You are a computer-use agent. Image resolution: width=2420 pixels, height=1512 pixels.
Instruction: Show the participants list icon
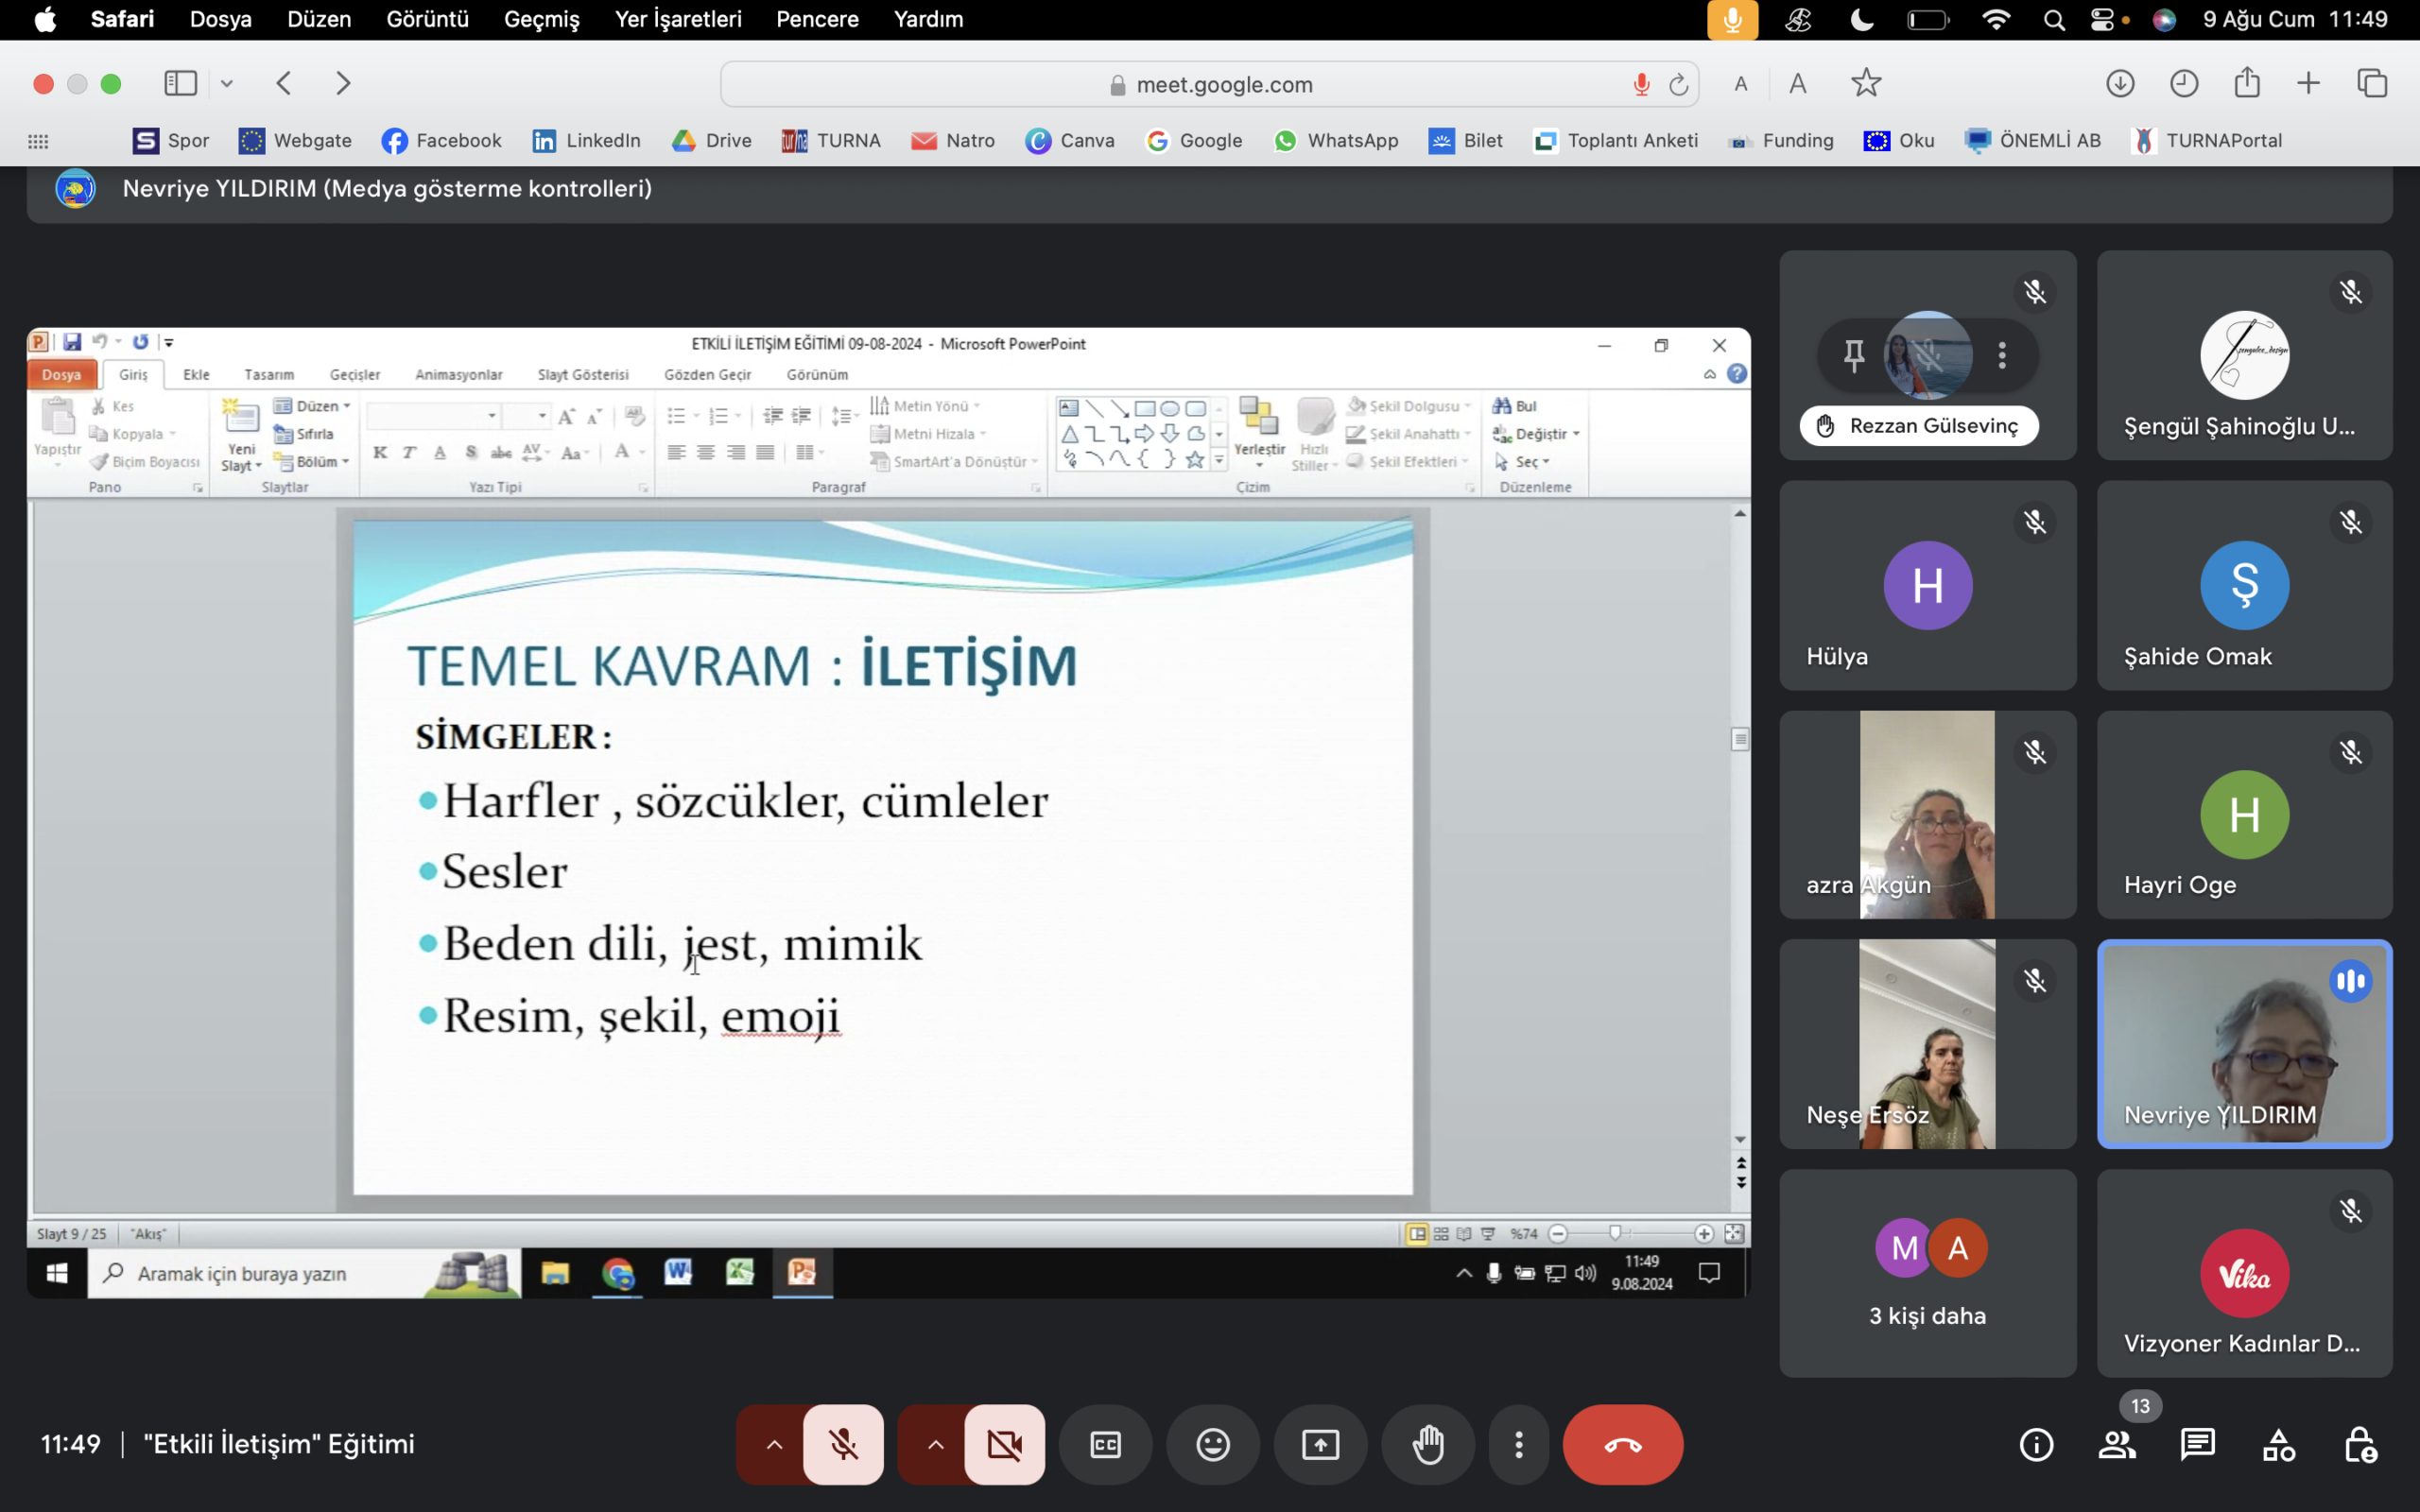(2117, 1444)
